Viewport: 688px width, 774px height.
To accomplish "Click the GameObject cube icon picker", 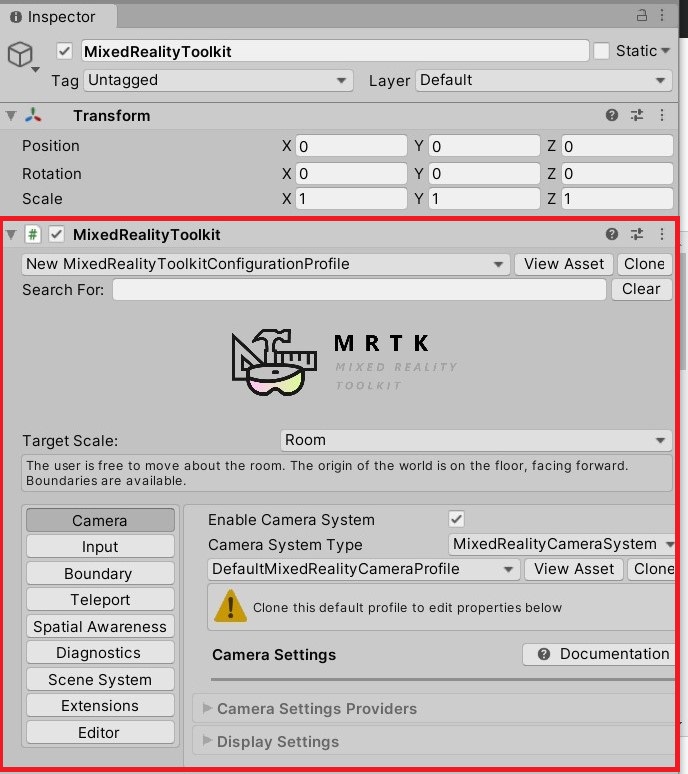I will click(x=22, y=55).
